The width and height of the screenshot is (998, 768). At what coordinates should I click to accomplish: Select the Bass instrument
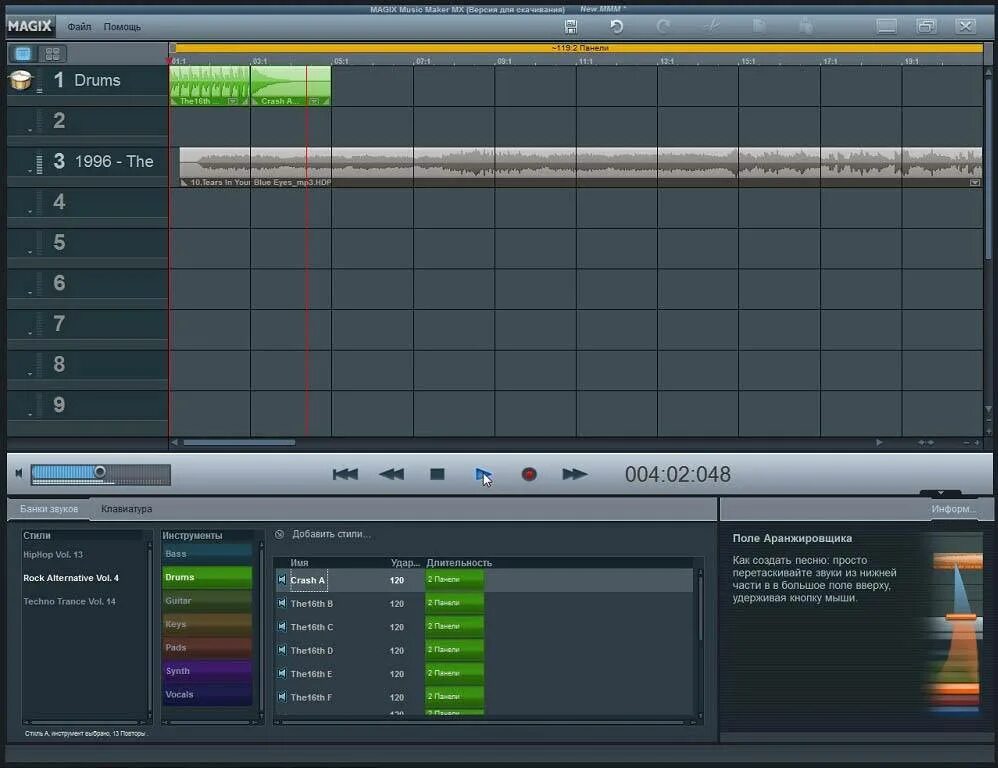207,554
